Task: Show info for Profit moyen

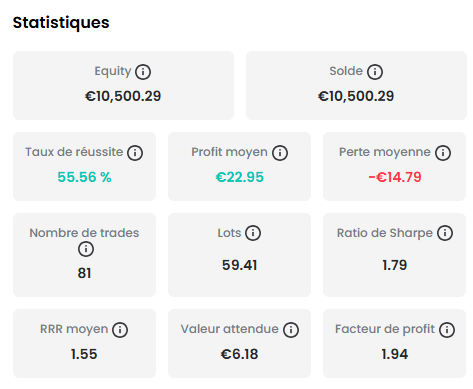Action: point(280,153)
